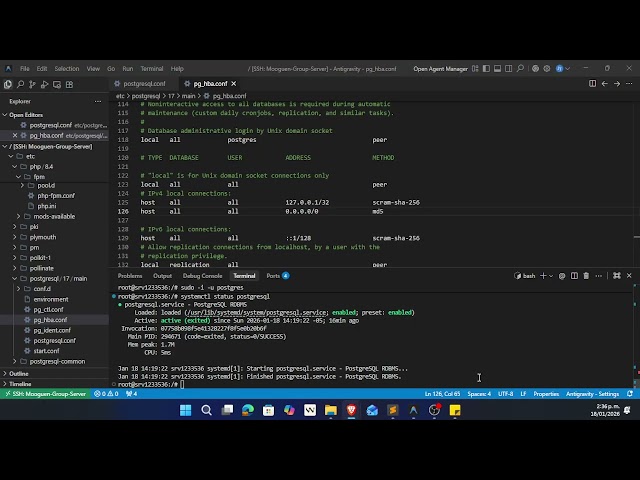Close the terminal panel
Screen dimensions: 640x480
(x=629, y=276)
